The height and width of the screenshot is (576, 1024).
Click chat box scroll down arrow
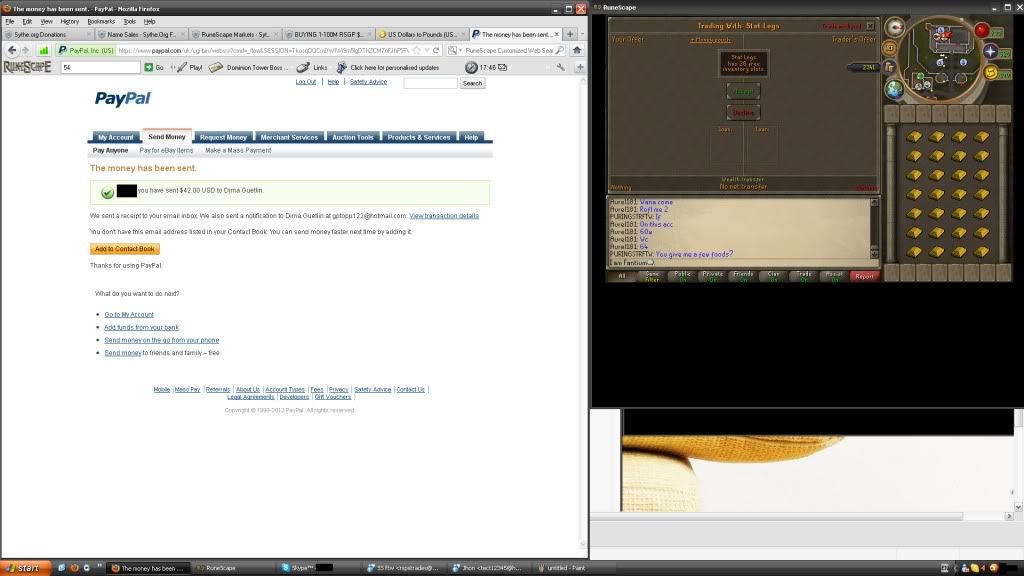point(874,254)
